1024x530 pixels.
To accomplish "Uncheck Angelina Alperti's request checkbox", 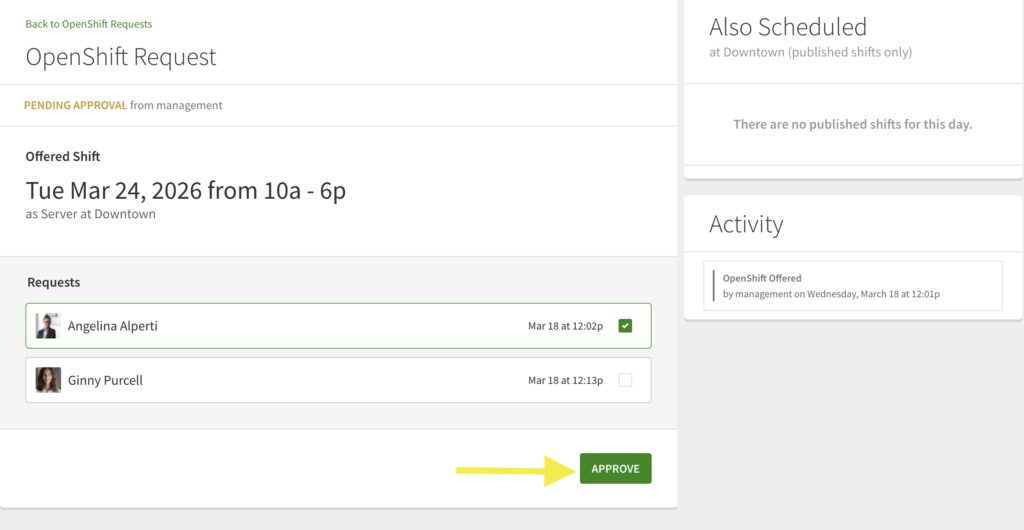I will coord(625,325).
